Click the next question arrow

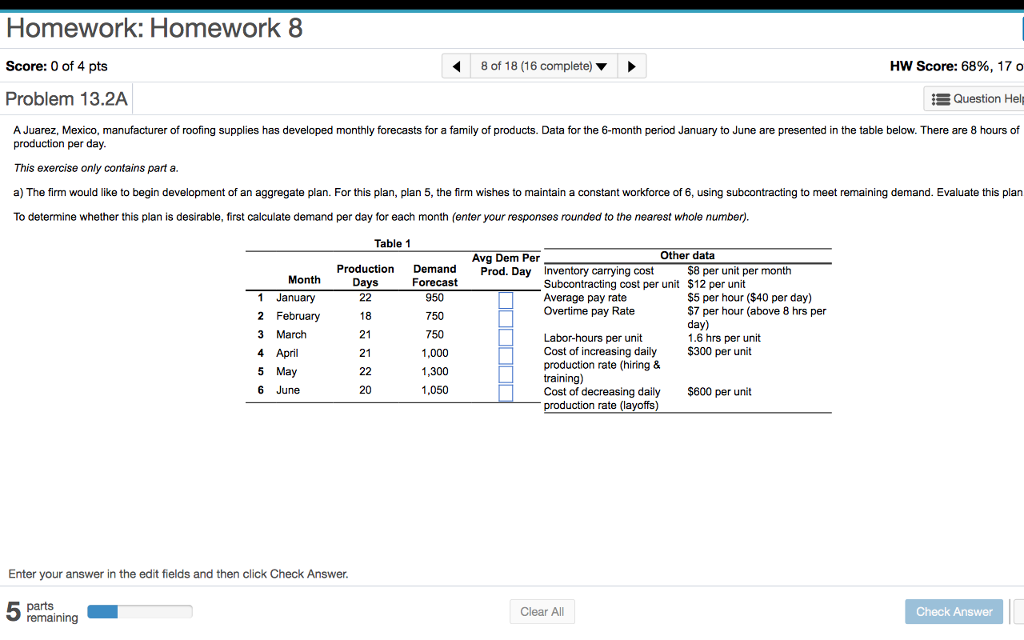click(631, 65)
